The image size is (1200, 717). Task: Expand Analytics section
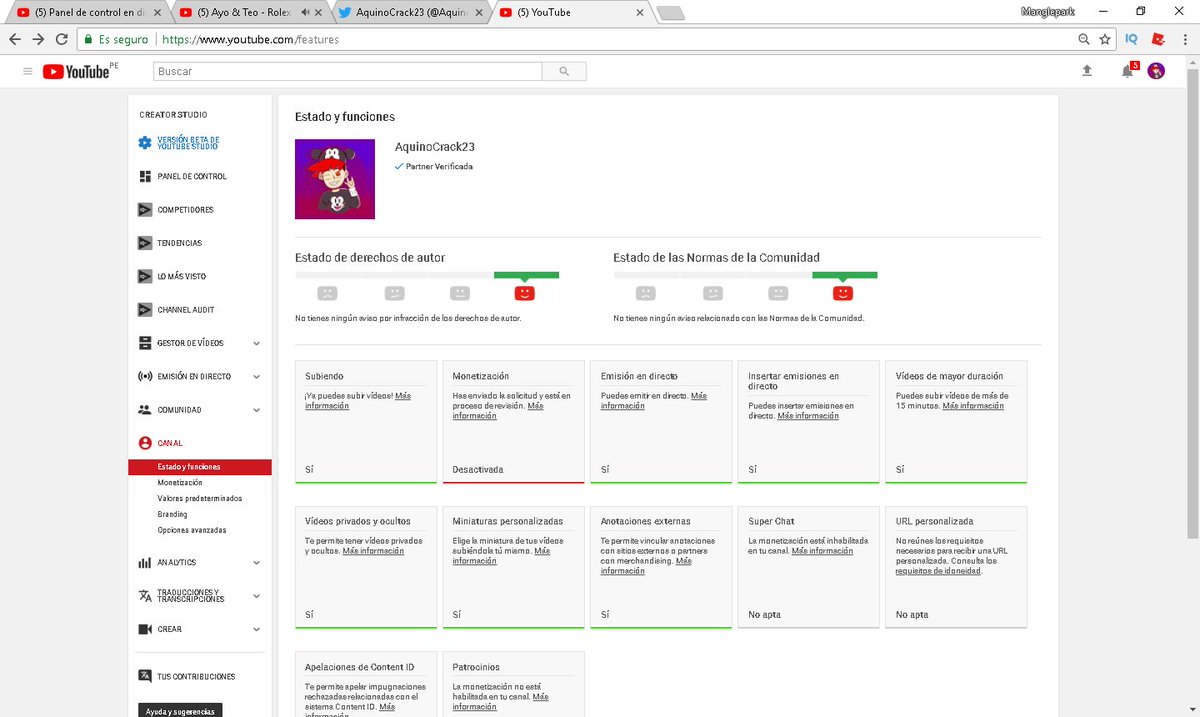(257, 563)
